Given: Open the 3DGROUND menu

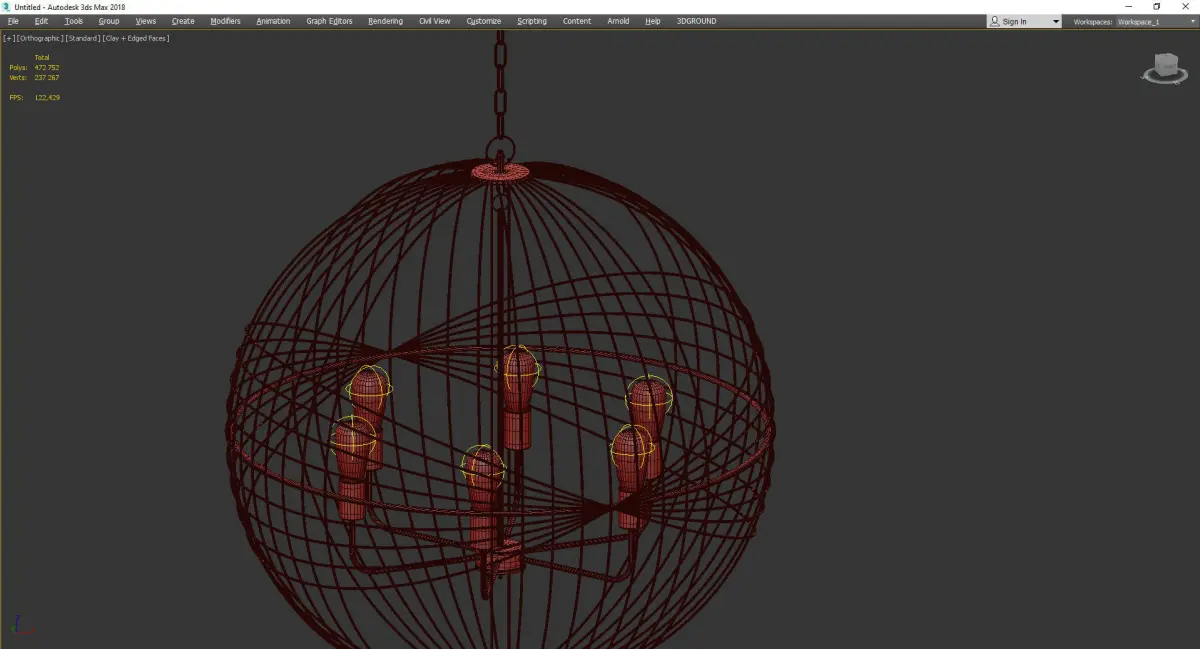Looking at the screenshot, I should (696, 21).
